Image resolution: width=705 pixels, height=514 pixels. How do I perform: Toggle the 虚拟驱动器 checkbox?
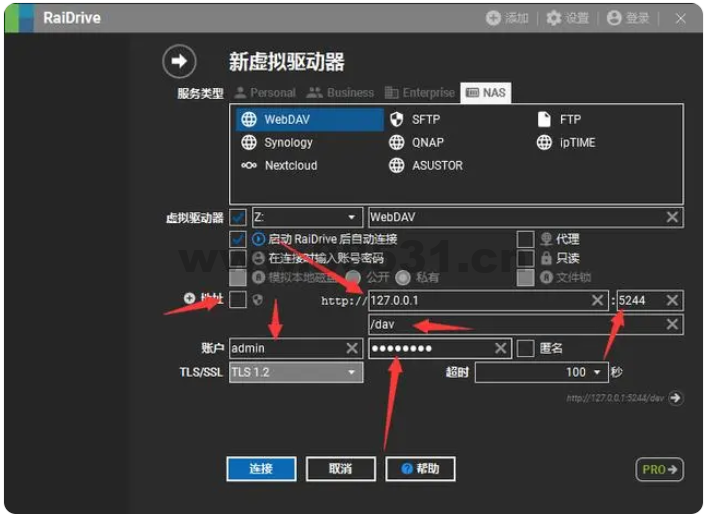(238, 218)
